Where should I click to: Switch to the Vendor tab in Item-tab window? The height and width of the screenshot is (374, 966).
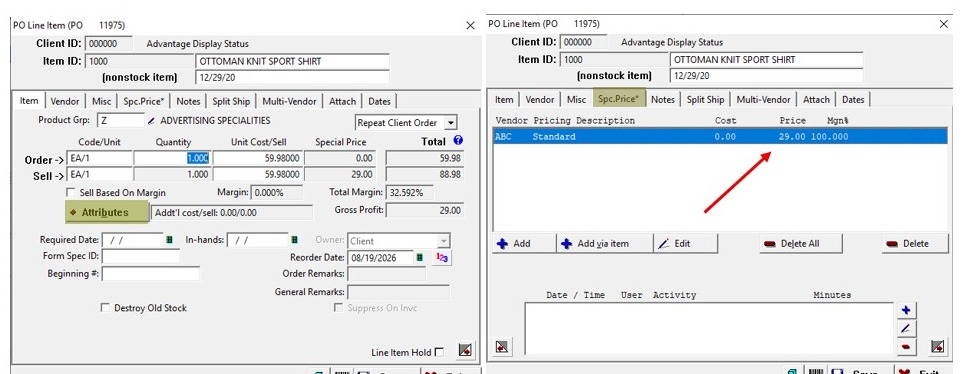[65, 101]
